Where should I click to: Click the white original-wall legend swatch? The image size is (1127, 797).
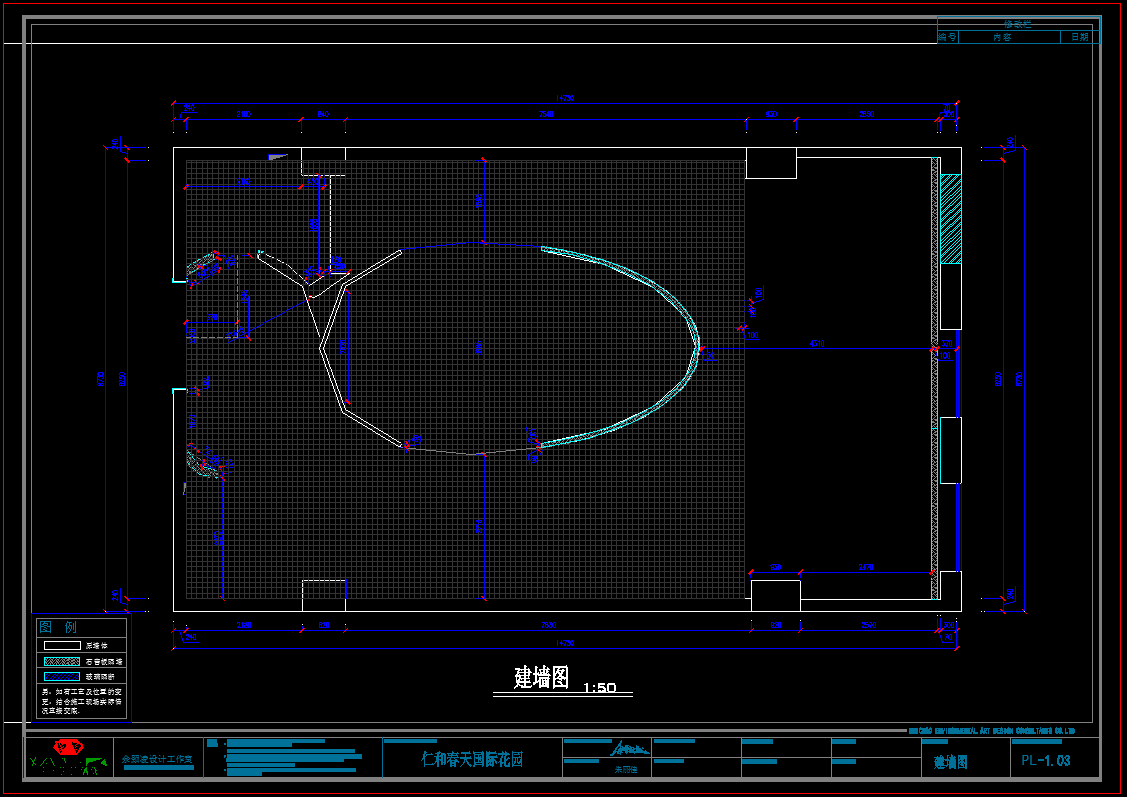click(x=62, y=645)
